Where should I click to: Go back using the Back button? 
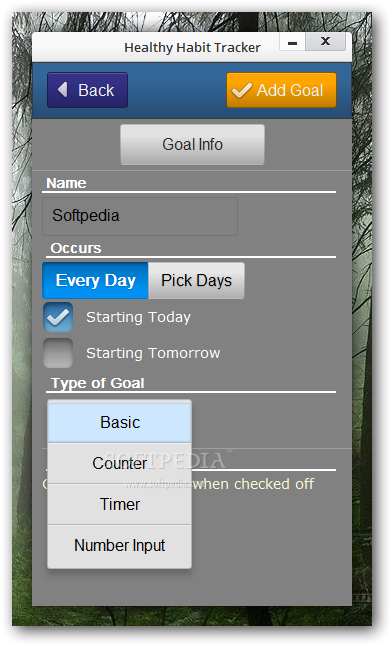coord(87,90)
